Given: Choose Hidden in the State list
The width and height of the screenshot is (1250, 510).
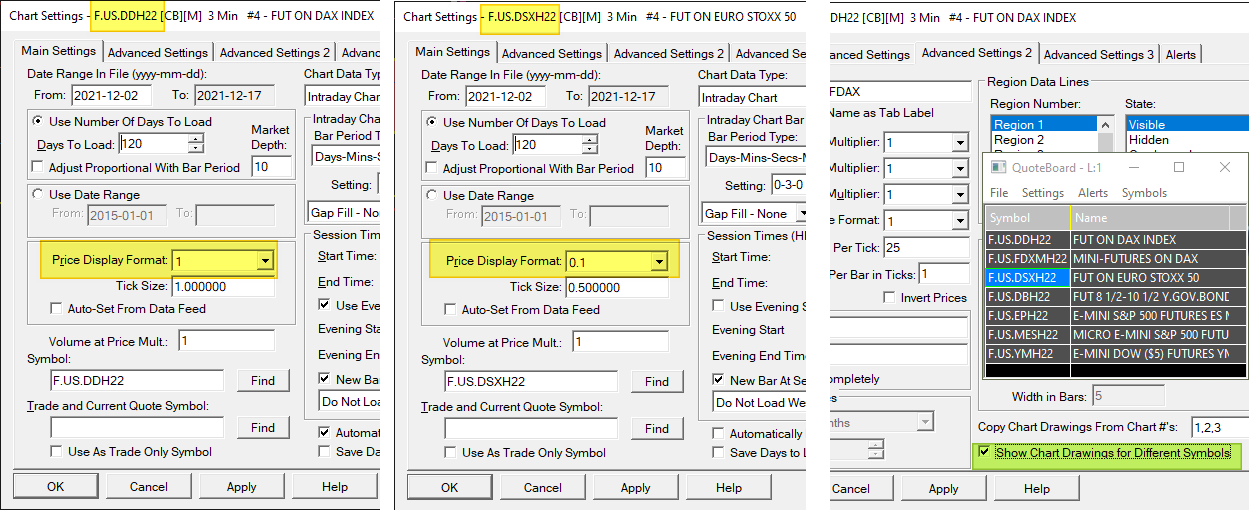Looking at the screenshot, I should click(1186, 140).
